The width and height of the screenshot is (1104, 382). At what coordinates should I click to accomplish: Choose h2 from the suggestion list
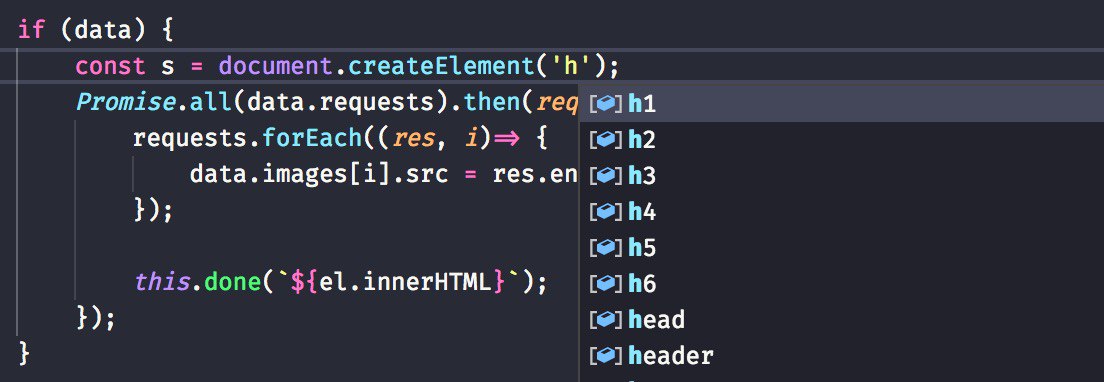(x=841, y=140)
